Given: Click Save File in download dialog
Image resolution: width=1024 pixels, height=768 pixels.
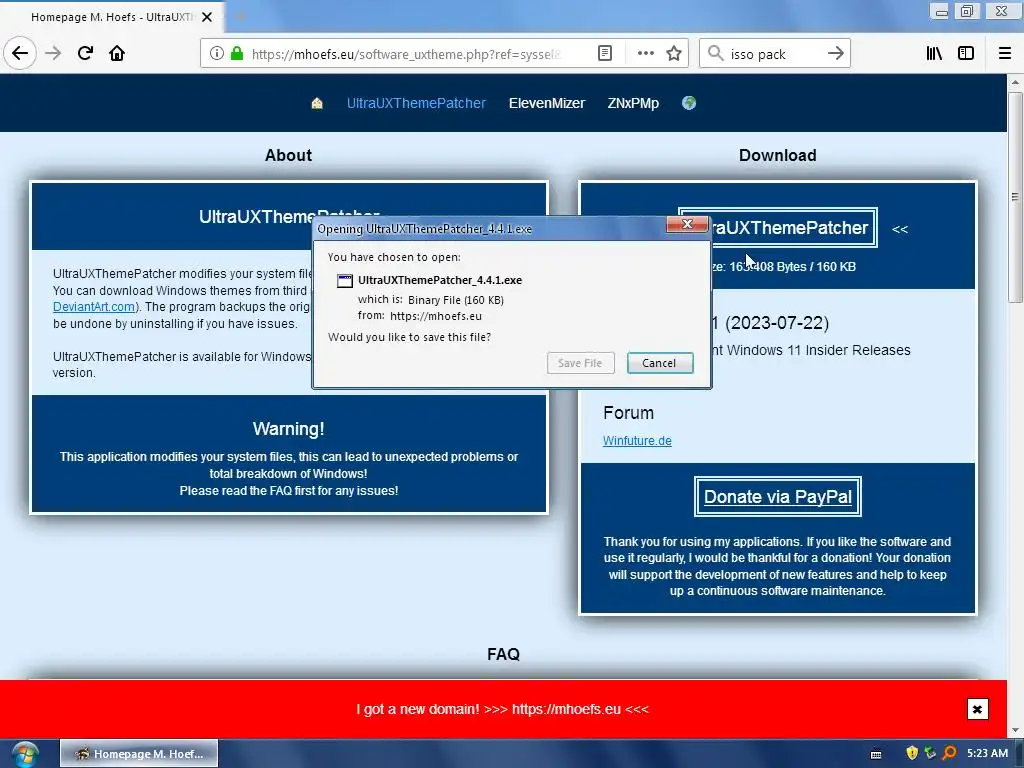Looking at the screenshot, I should (580, 363).
